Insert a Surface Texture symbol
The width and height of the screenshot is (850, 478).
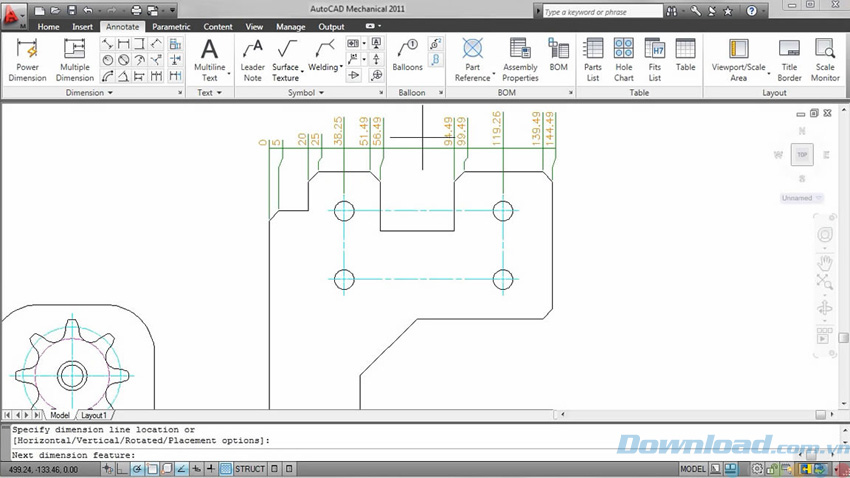coord(286,60)
